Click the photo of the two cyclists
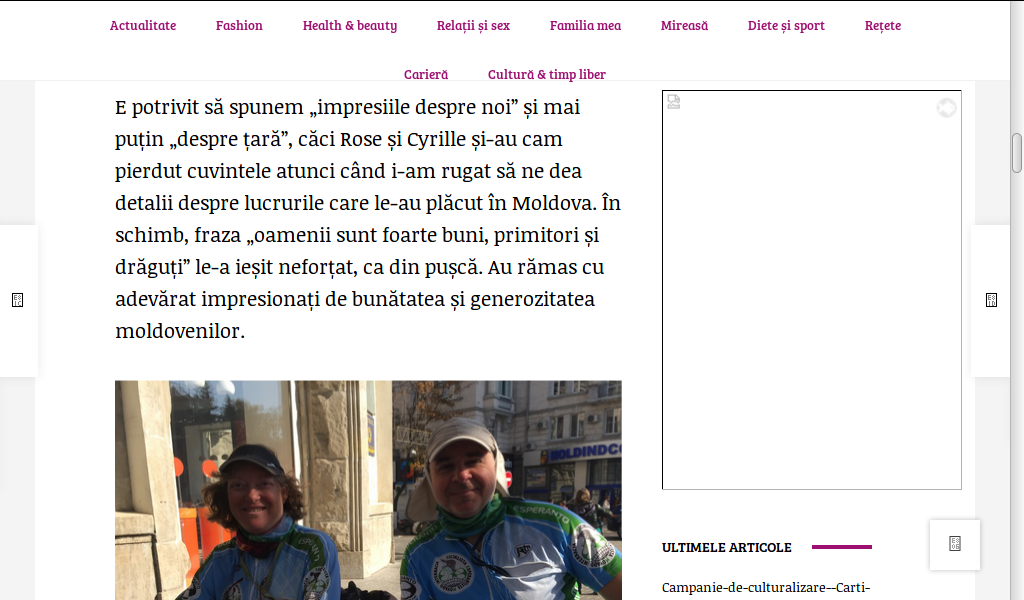 368,490
